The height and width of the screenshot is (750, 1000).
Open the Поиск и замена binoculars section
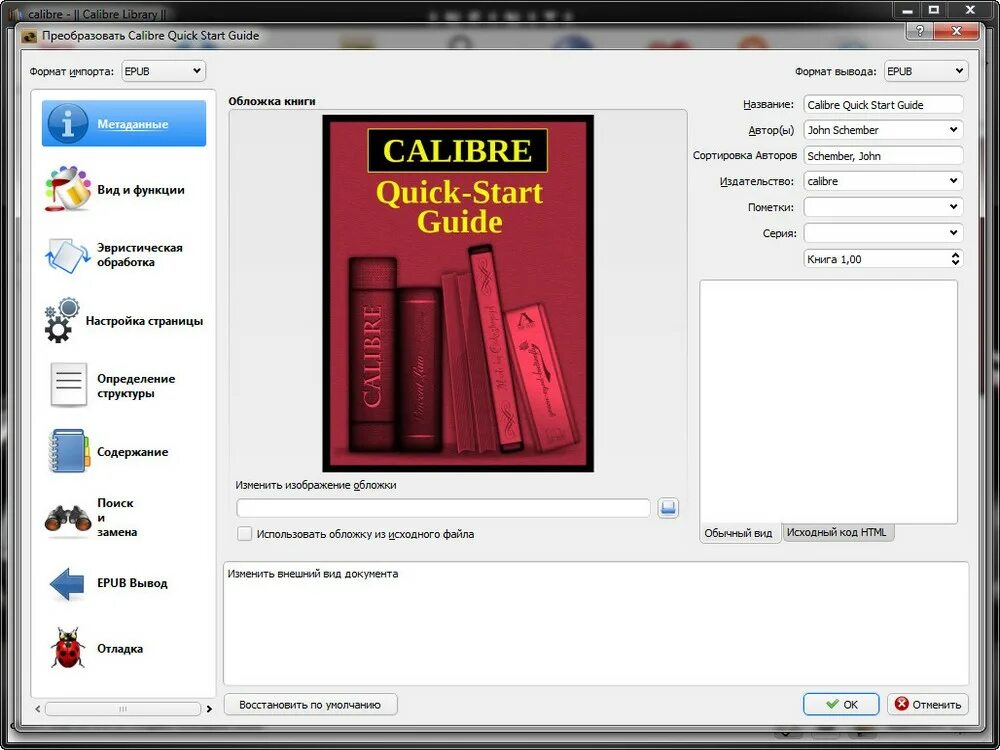(124, 517)
